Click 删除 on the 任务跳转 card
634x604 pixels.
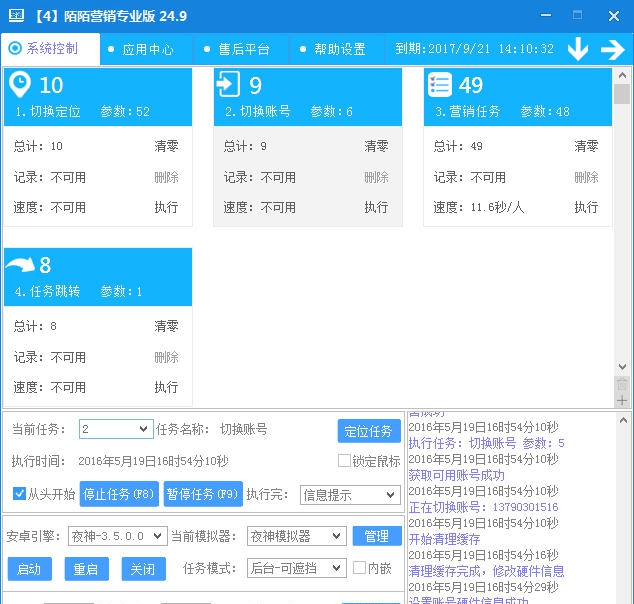coord(166,357)
